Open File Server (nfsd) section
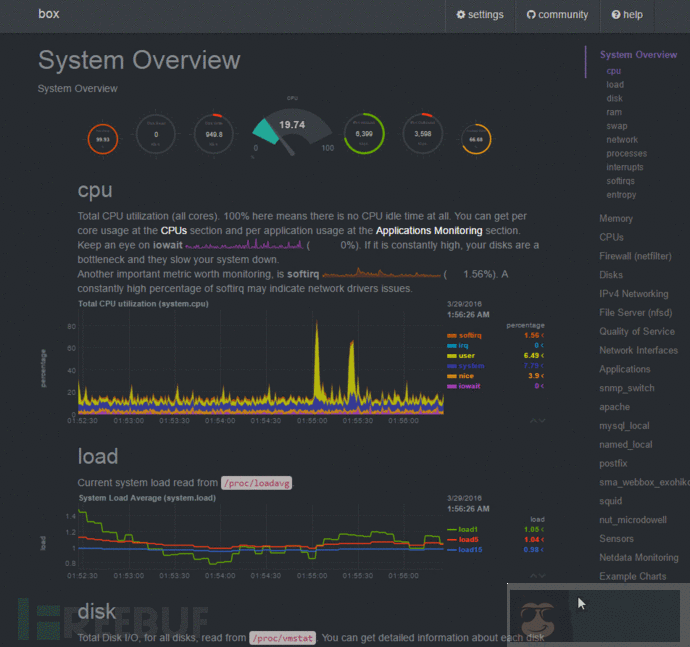The image size is (690, 647). click(x=635, y=313)
